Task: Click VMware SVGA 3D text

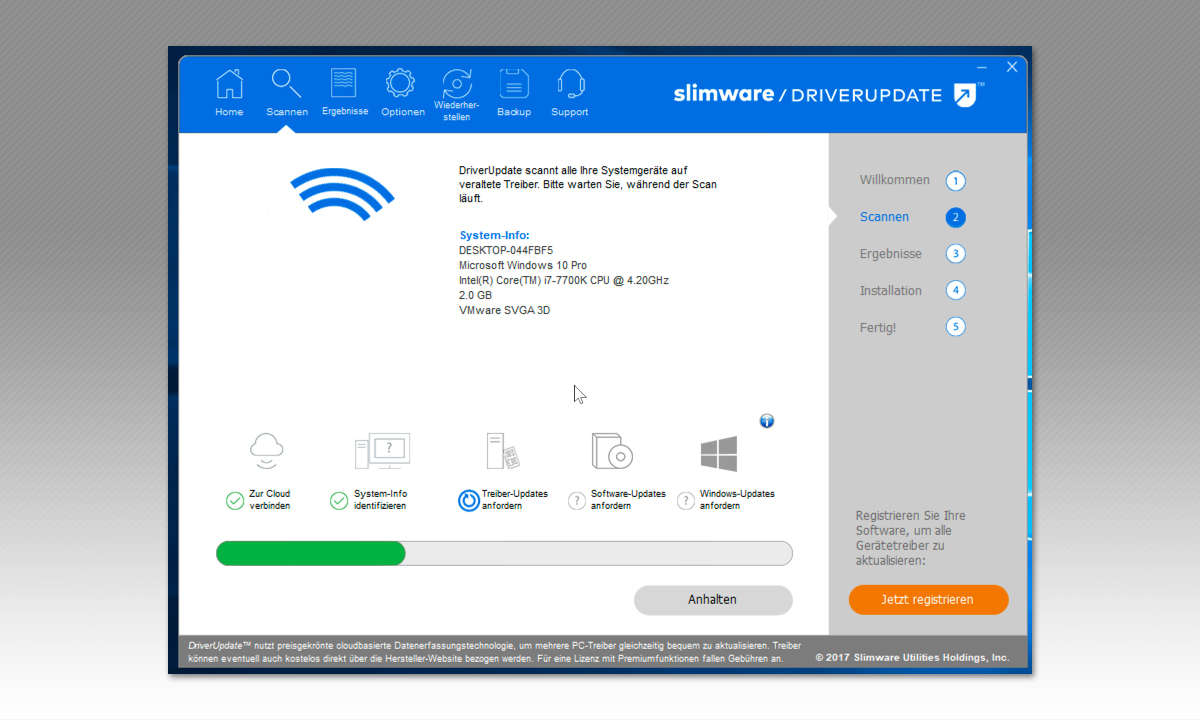Action: [x=505, y=310]
